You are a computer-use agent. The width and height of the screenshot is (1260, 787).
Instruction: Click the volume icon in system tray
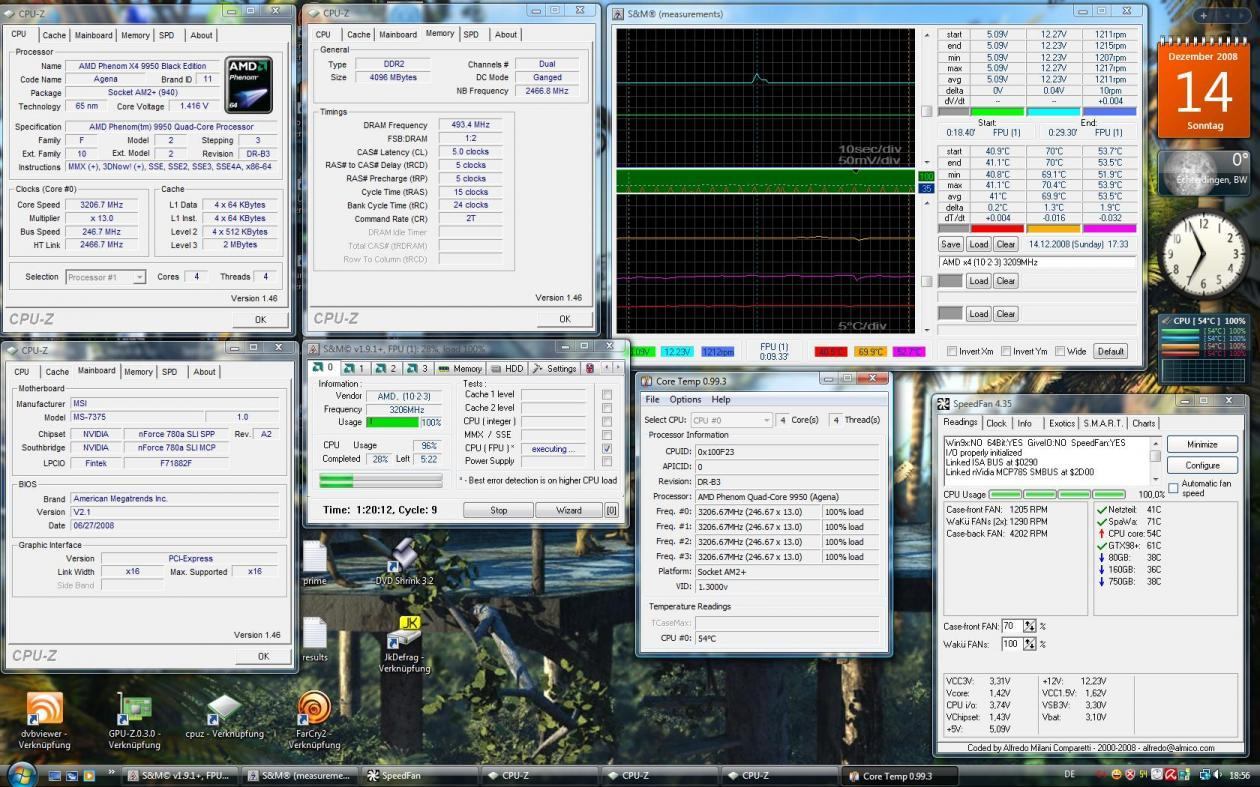click(1217, 774)
